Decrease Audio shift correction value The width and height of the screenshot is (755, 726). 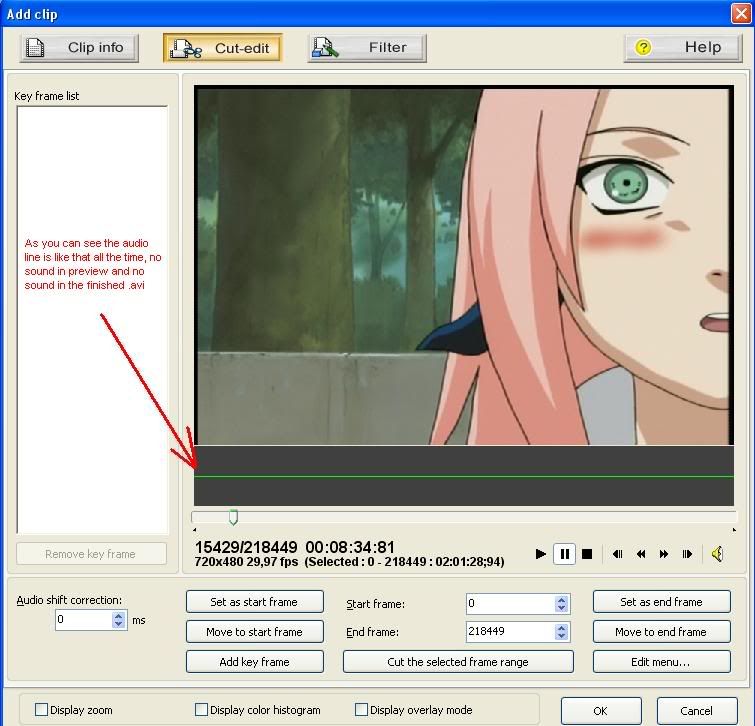[118, 623]
